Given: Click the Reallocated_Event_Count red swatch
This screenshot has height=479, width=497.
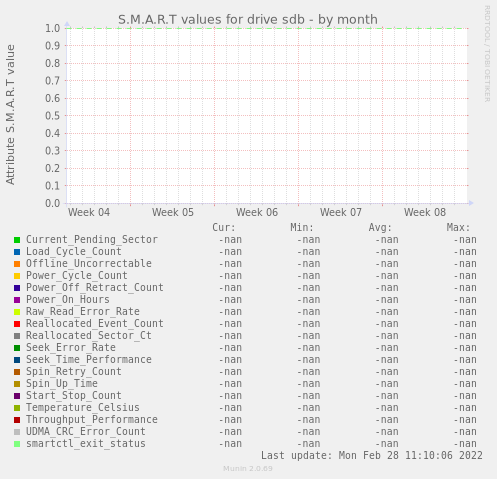Looking at the screenshot, I should coord(17,324).
